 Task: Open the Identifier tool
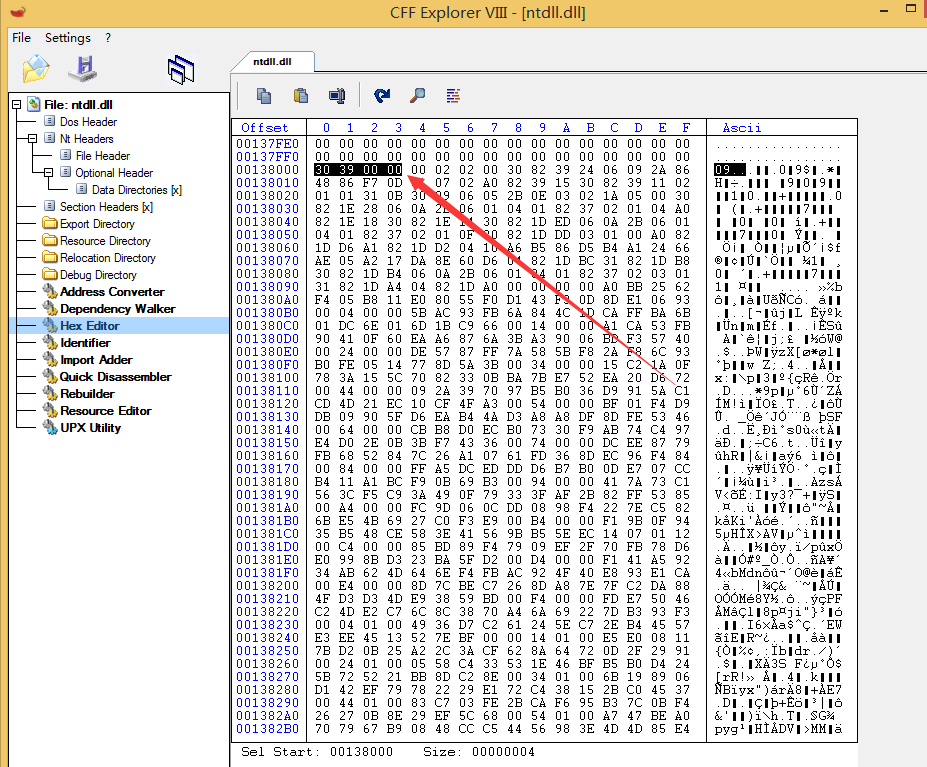(85, 343)
